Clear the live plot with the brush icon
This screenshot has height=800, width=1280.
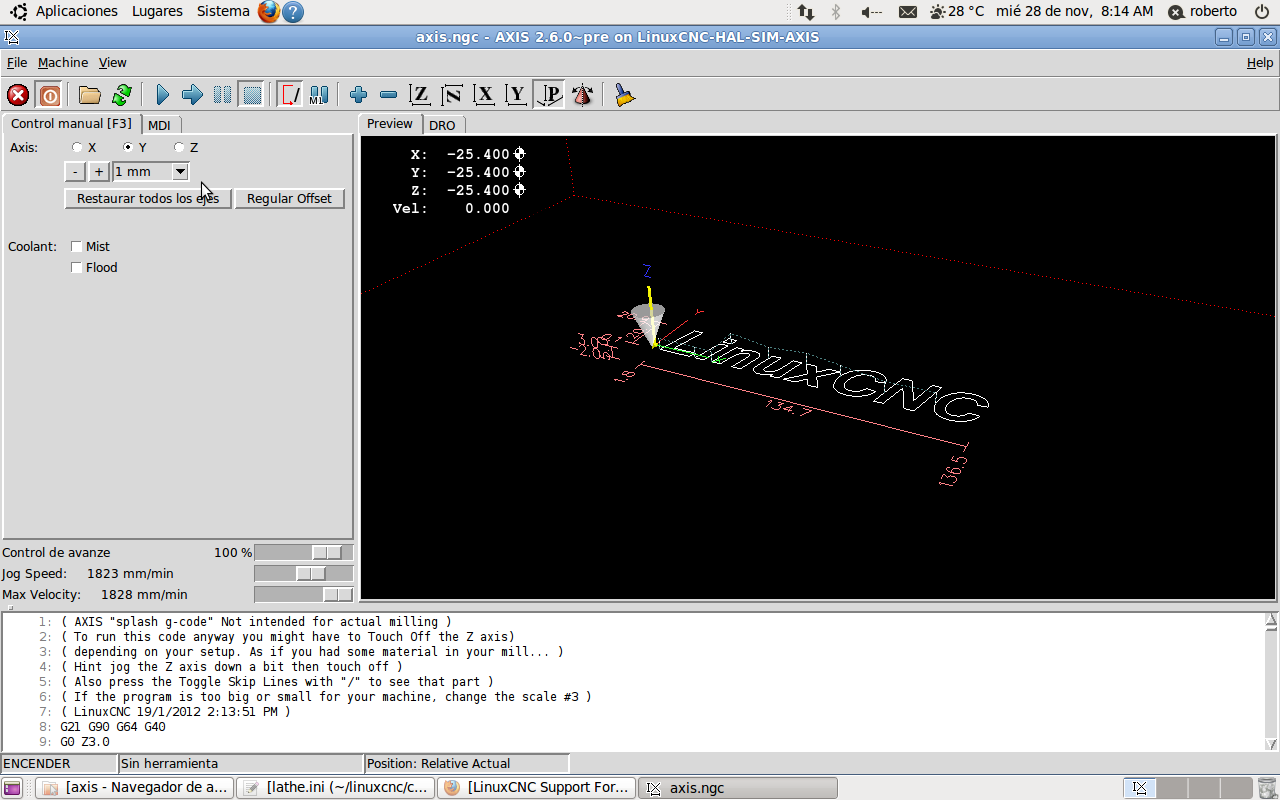pyautogui.click(x=625, y=95)
